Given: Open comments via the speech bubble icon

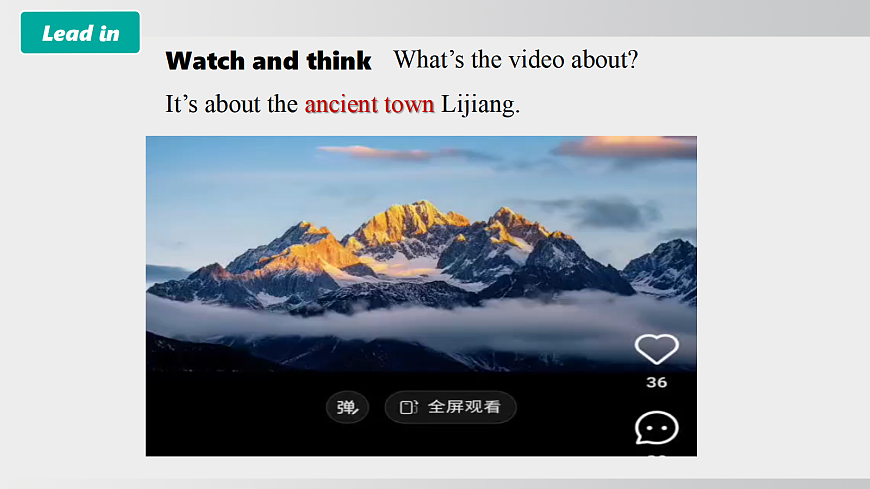Looking at the screenshot, I should tap(656, 428).
